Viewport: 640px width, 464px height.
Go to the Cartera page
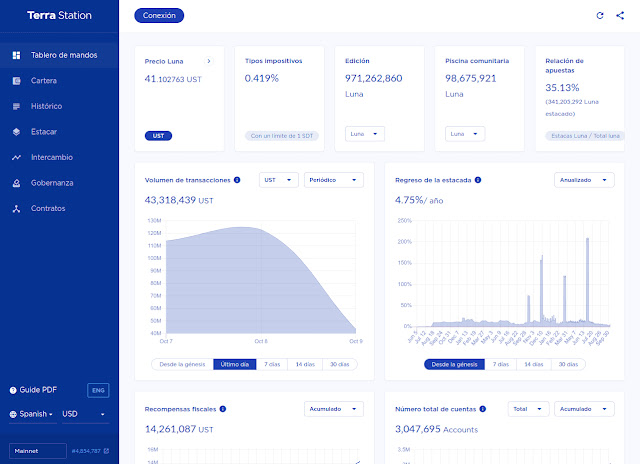pos(59,81)
